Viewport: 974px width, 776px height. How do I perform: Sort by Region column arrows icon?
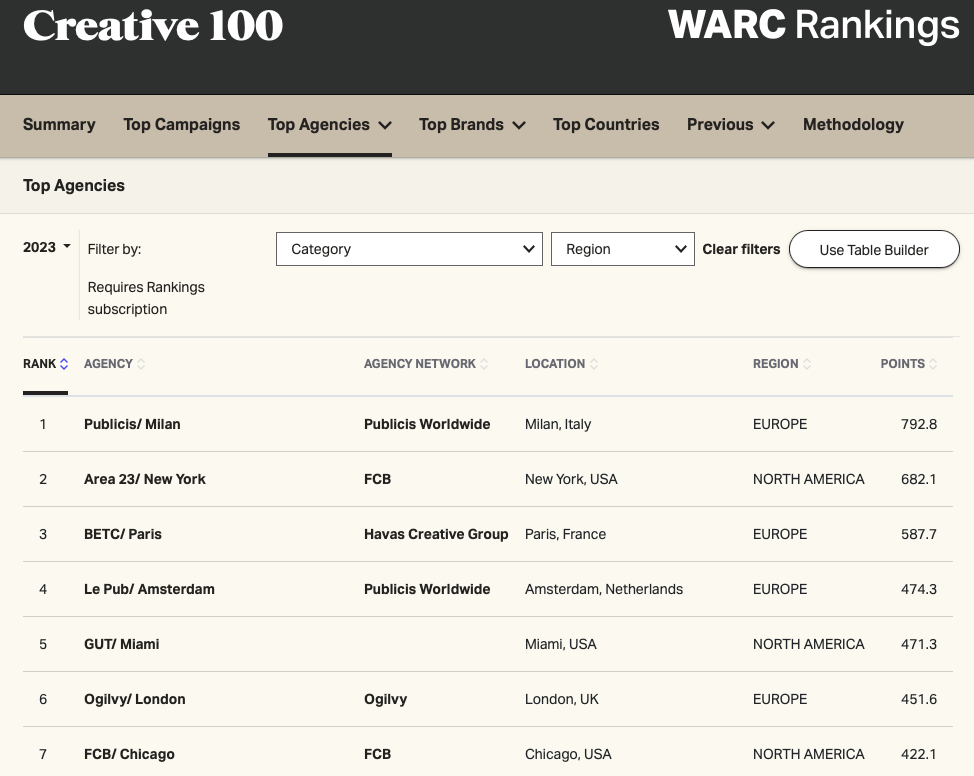pyautogui.click(x=807, y=364)
